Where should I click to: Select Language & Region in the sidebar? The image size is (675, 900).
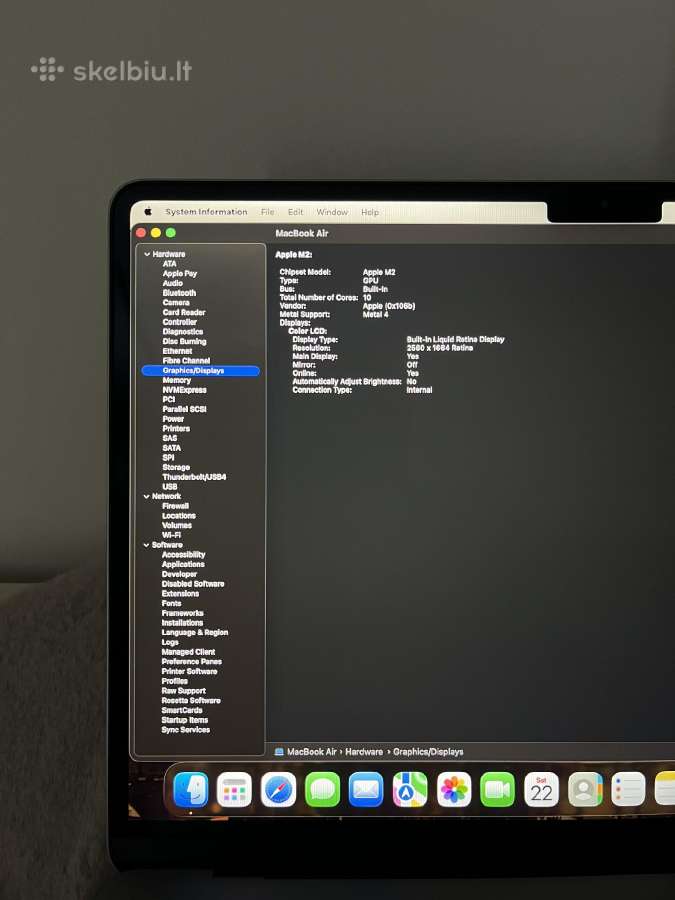195,633
